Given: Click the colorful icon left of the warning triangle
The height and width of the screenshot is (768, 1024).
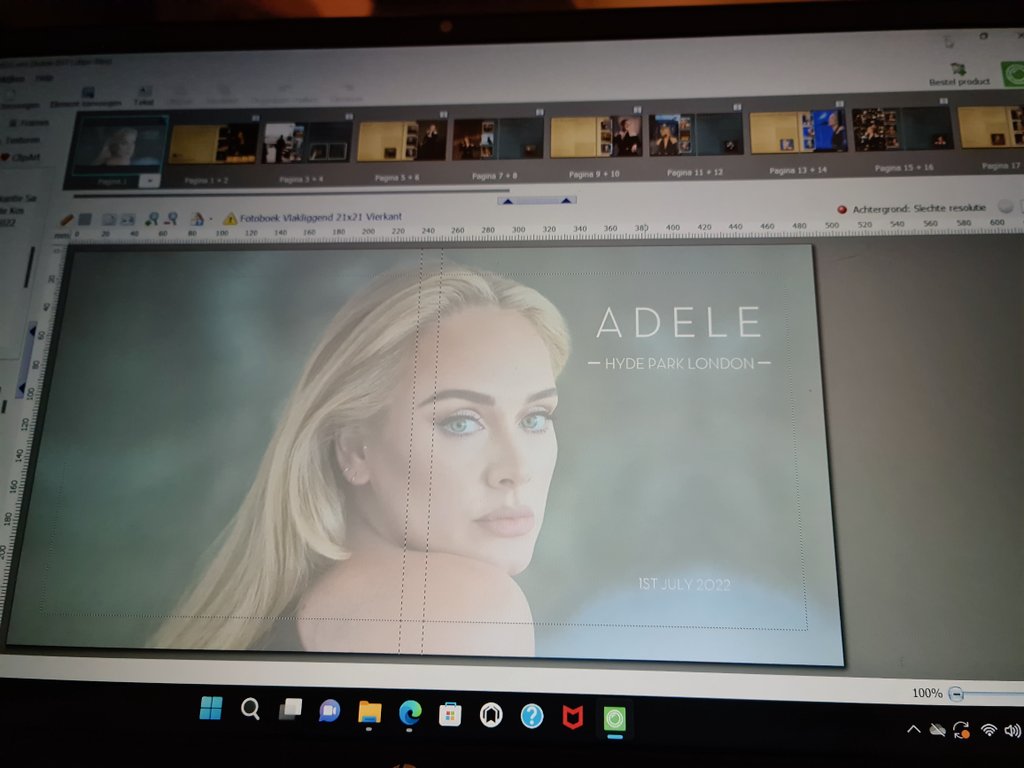Looking at the screenshot, I should tap(197, 219).
